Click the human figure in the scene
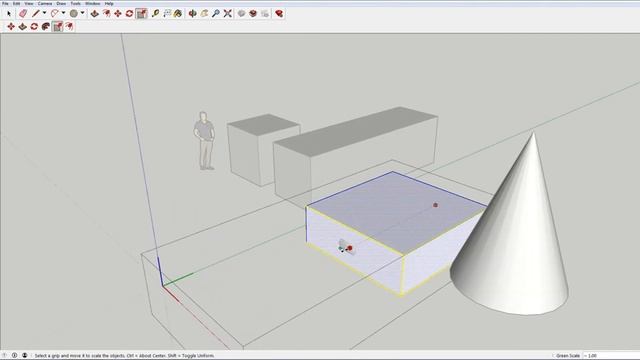This screenshot has width=640, height=360. [204, 140]
